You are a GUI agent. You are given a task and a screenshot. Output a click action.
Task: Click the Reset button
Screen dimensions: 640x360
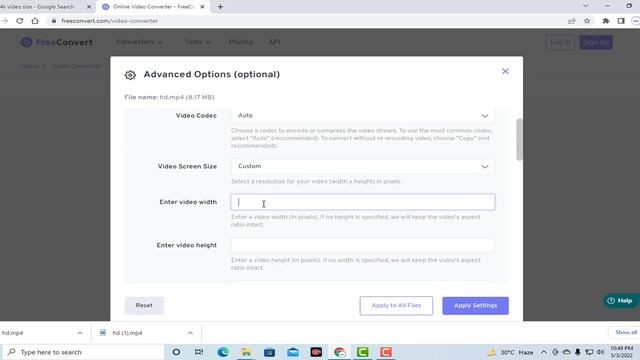pos(144,305)
